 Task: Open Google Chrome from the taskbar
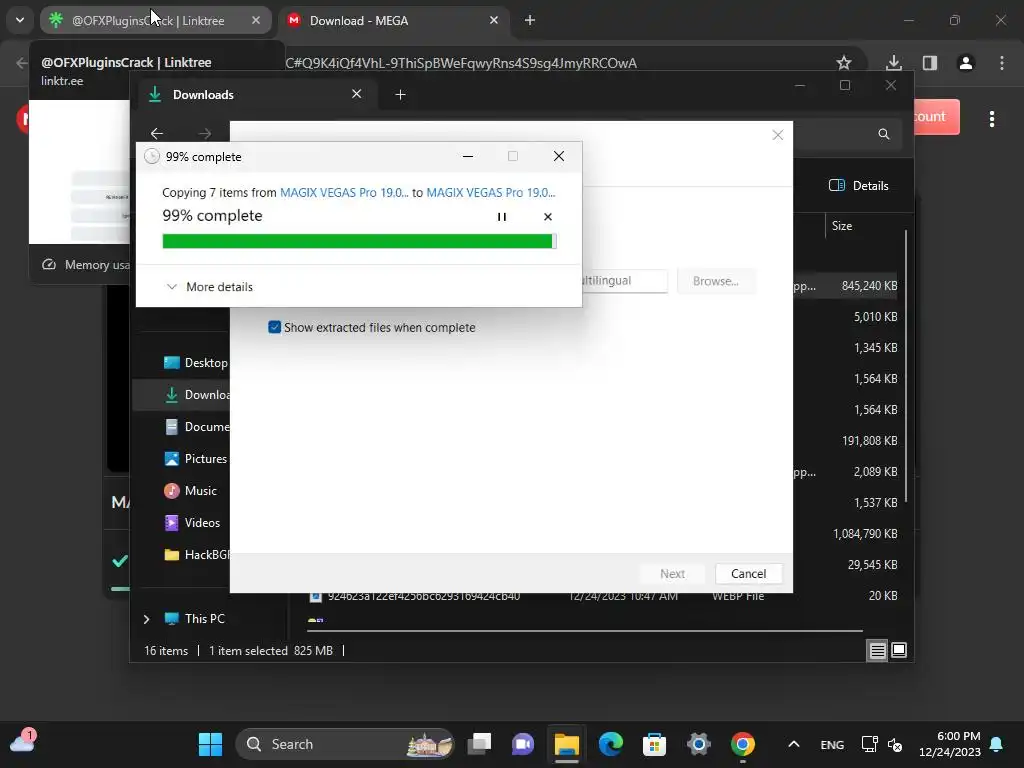point(743,744)
